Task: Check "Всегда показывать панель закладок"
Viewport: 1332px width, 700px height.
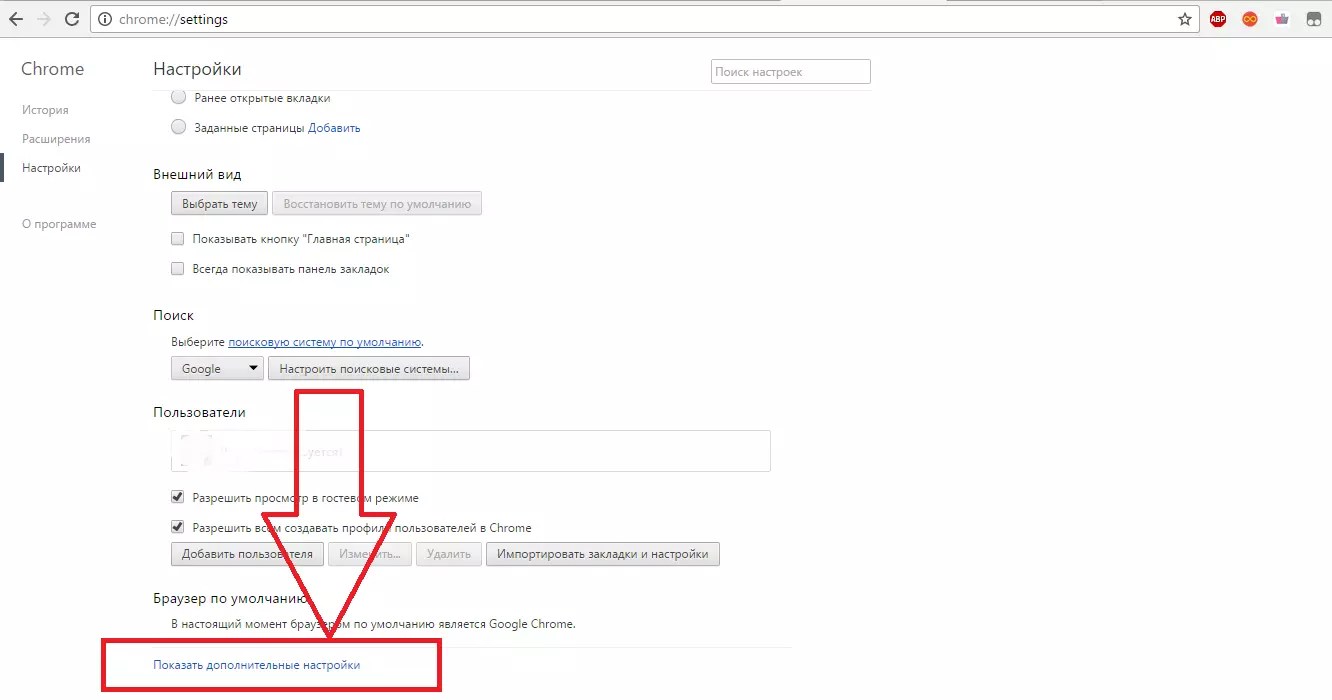Action: tap(178, 269)
